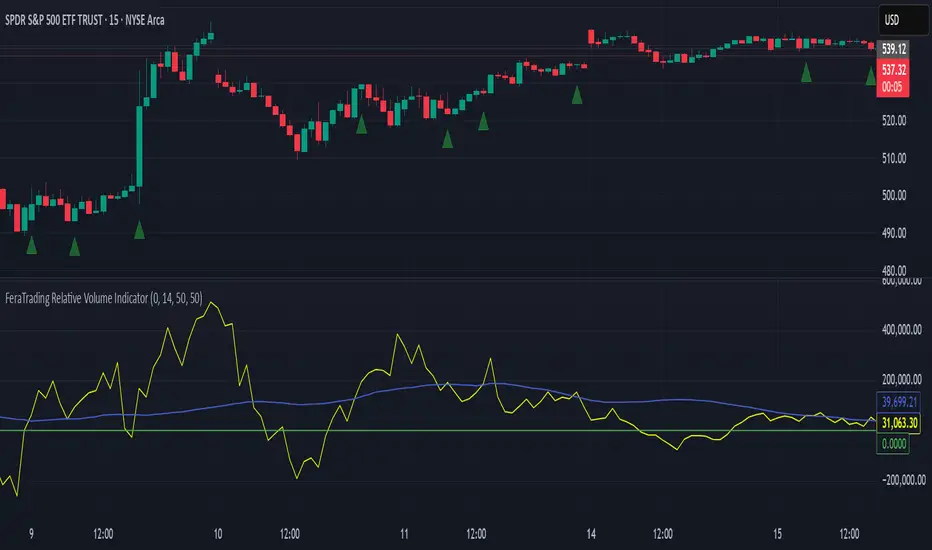Click the 200,000.00 volume axis value

(x=902, y=379)
